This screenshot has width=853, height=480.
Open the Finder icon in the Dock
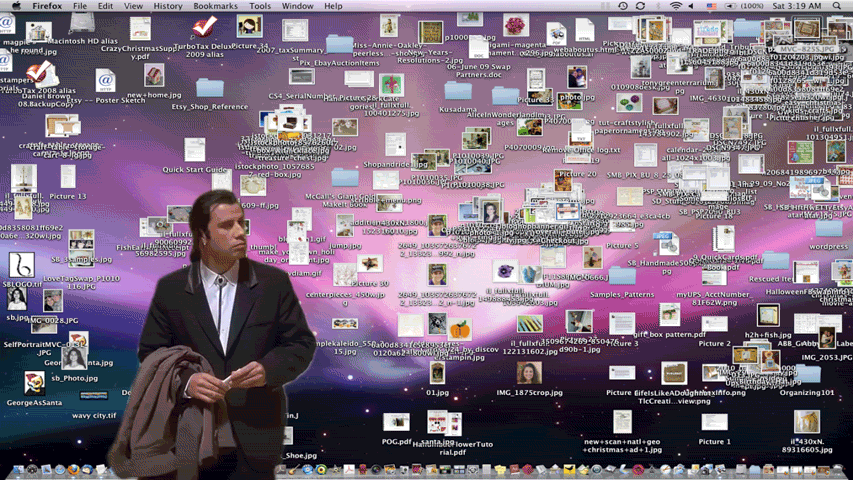pyautogui.click(x=17, y=470)
